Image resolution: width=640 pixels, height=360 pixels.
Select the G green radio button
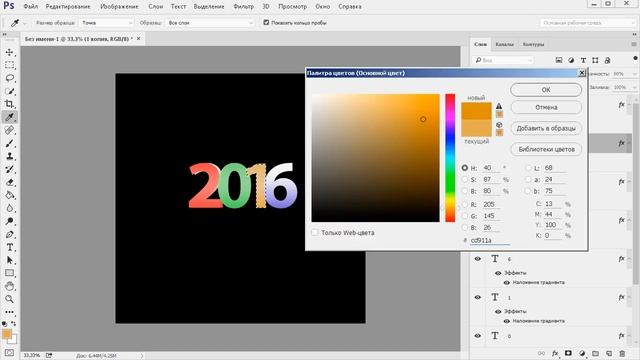click(x=464, y=216)
